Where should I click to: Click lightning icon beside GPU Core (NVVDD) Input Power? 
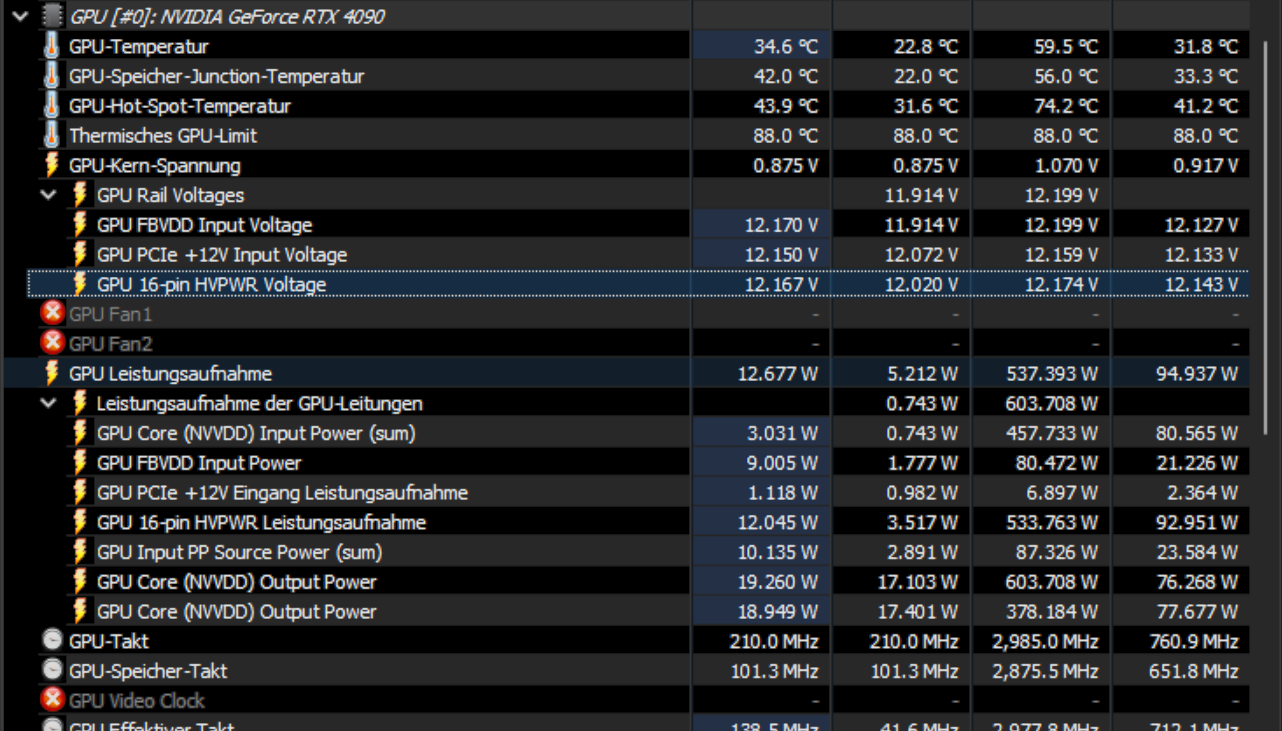point(80,433)
